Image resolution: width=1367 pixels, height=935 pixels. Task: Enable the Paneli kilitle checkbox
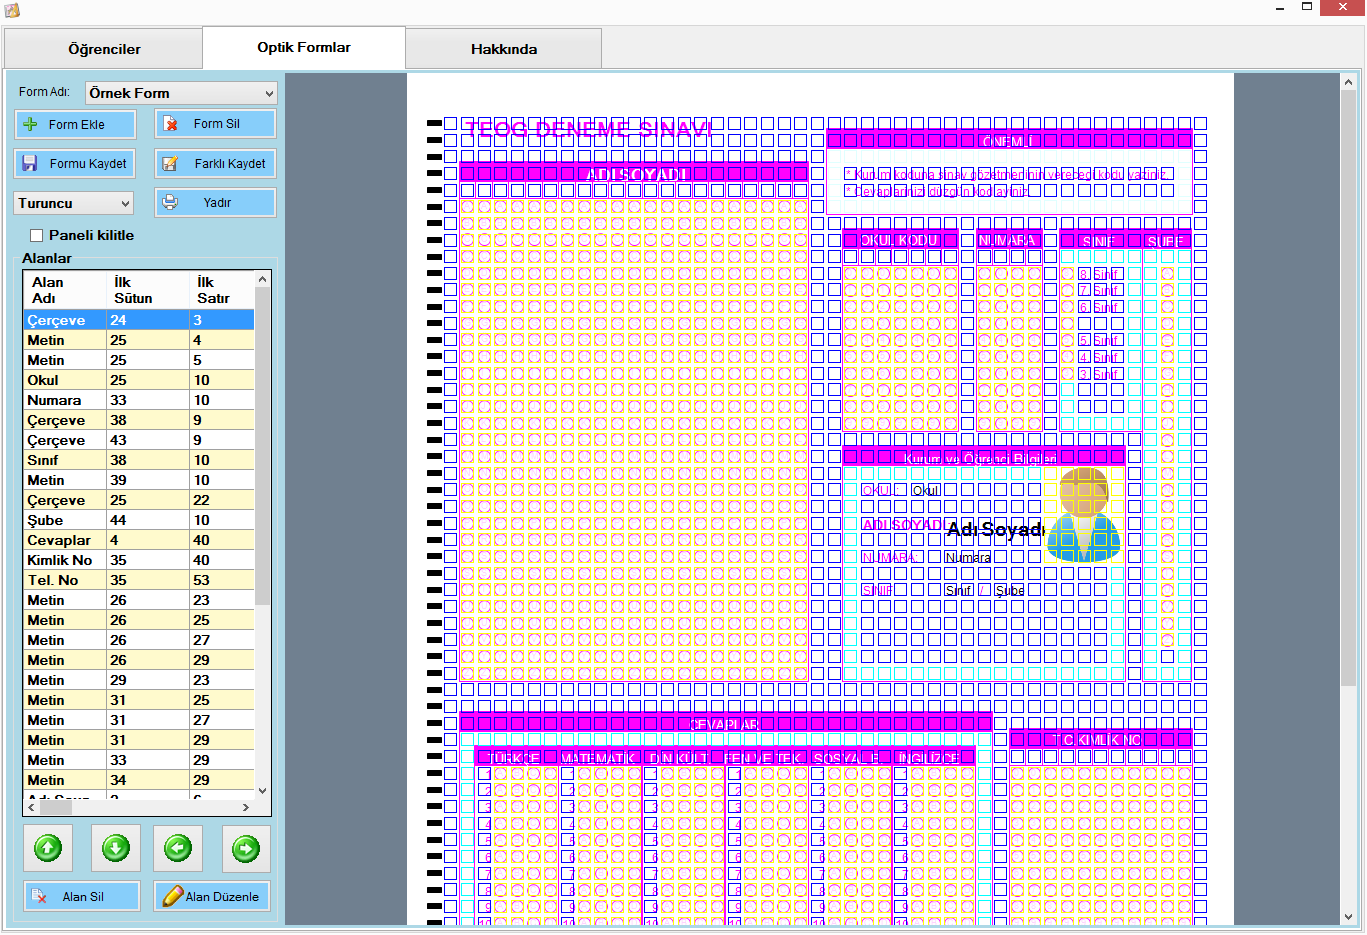37,236
